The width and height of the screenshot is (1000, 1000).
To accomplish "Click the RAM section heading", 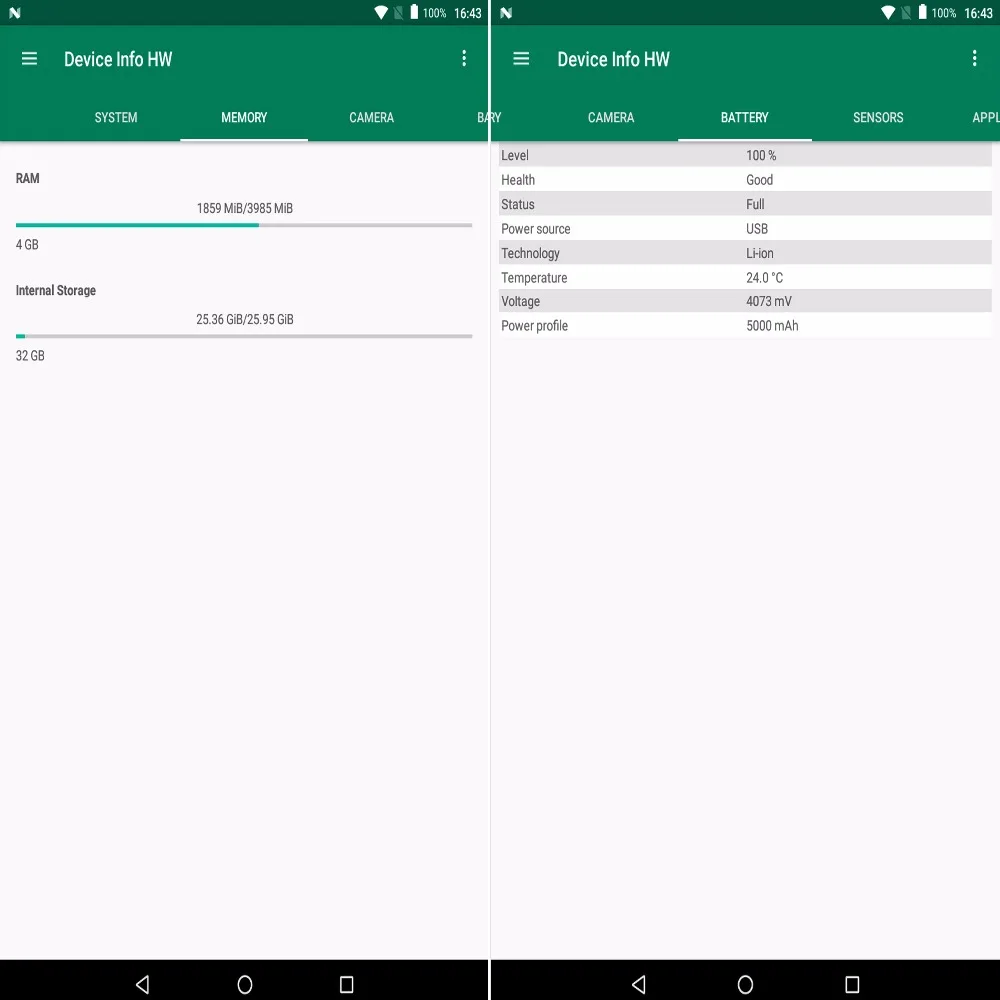I will click(x=27, y=179).
